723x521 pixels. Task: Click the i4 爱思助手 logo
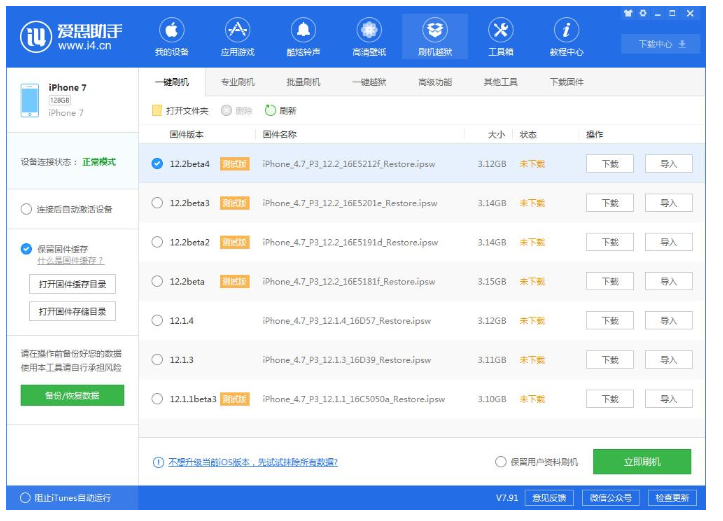(34, 36)
